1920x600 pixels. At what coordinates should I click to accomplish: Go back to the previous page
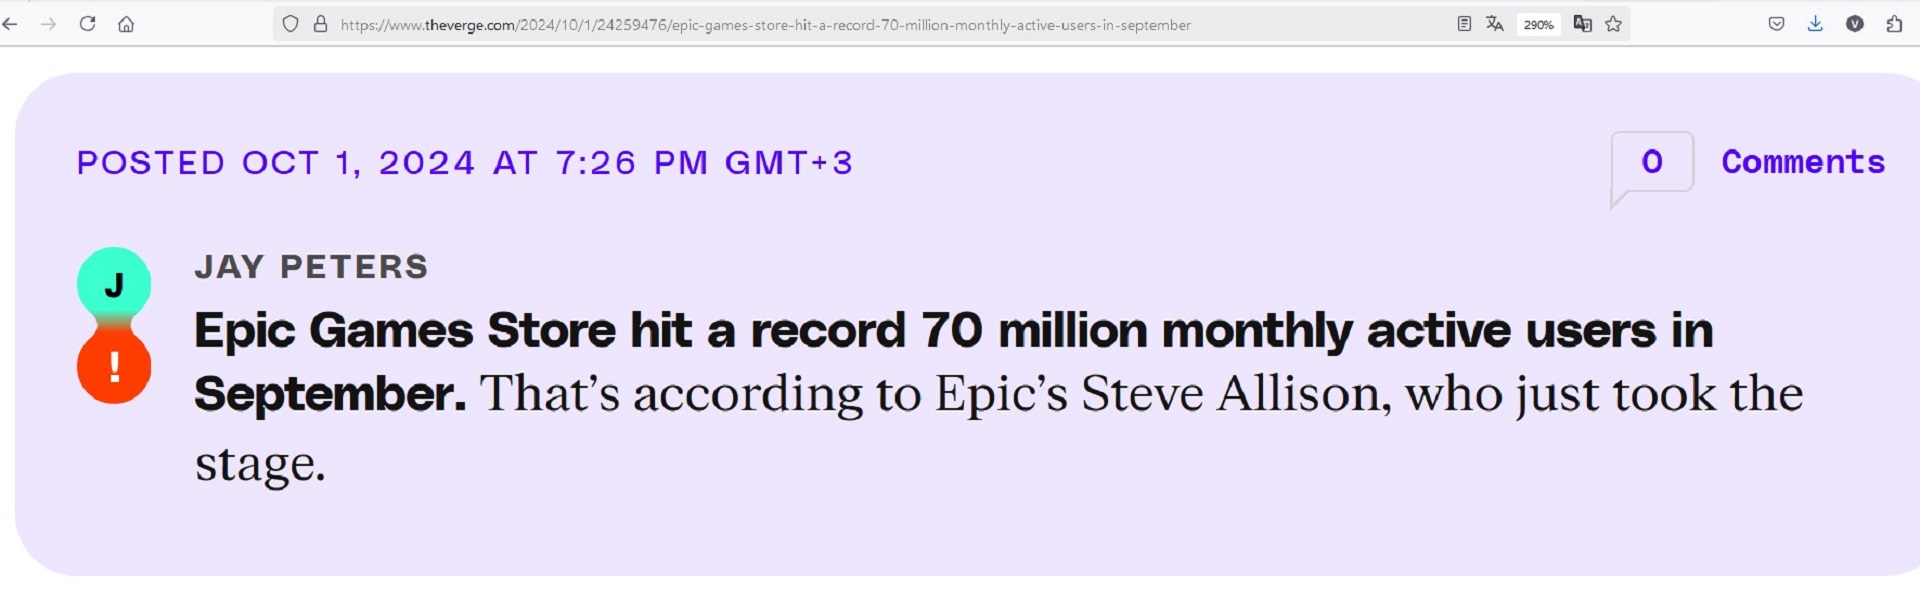coord(11,24)
